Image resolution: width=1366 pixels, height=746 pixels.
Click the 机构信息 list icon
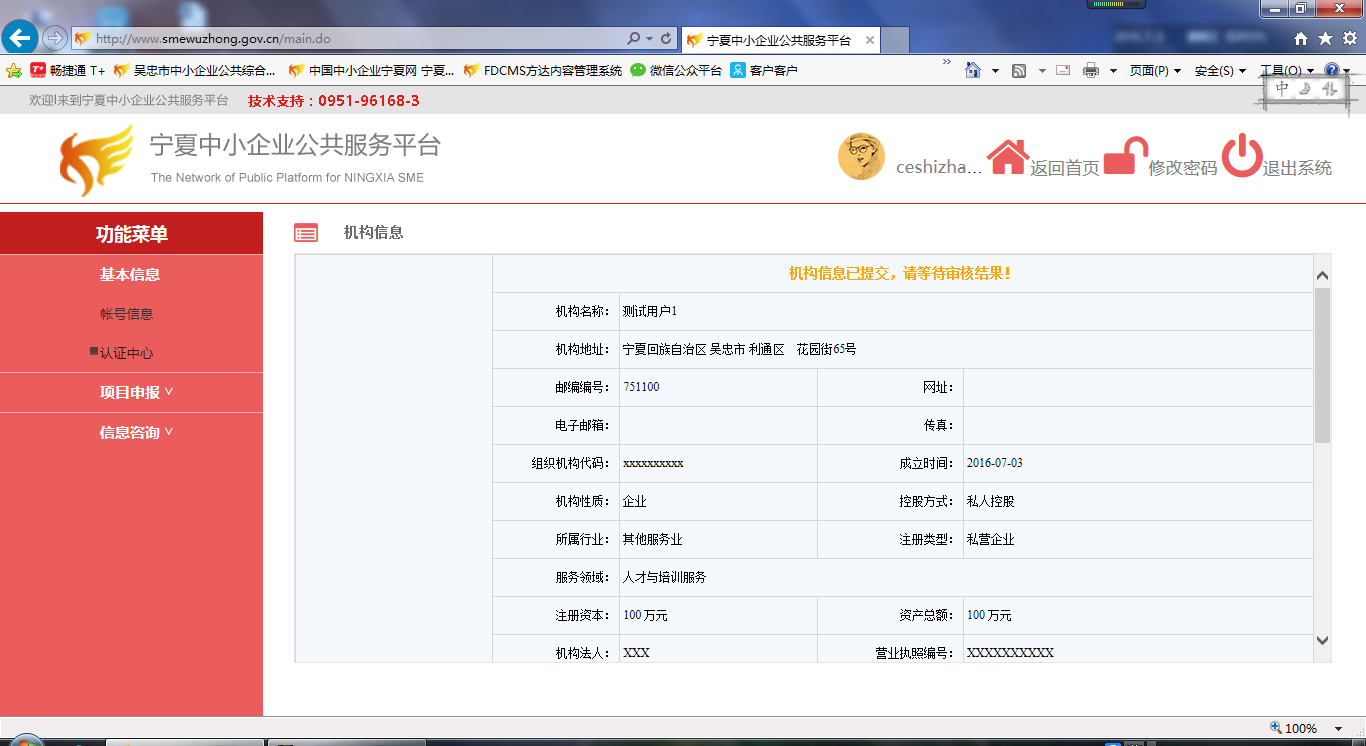(306, 233)
